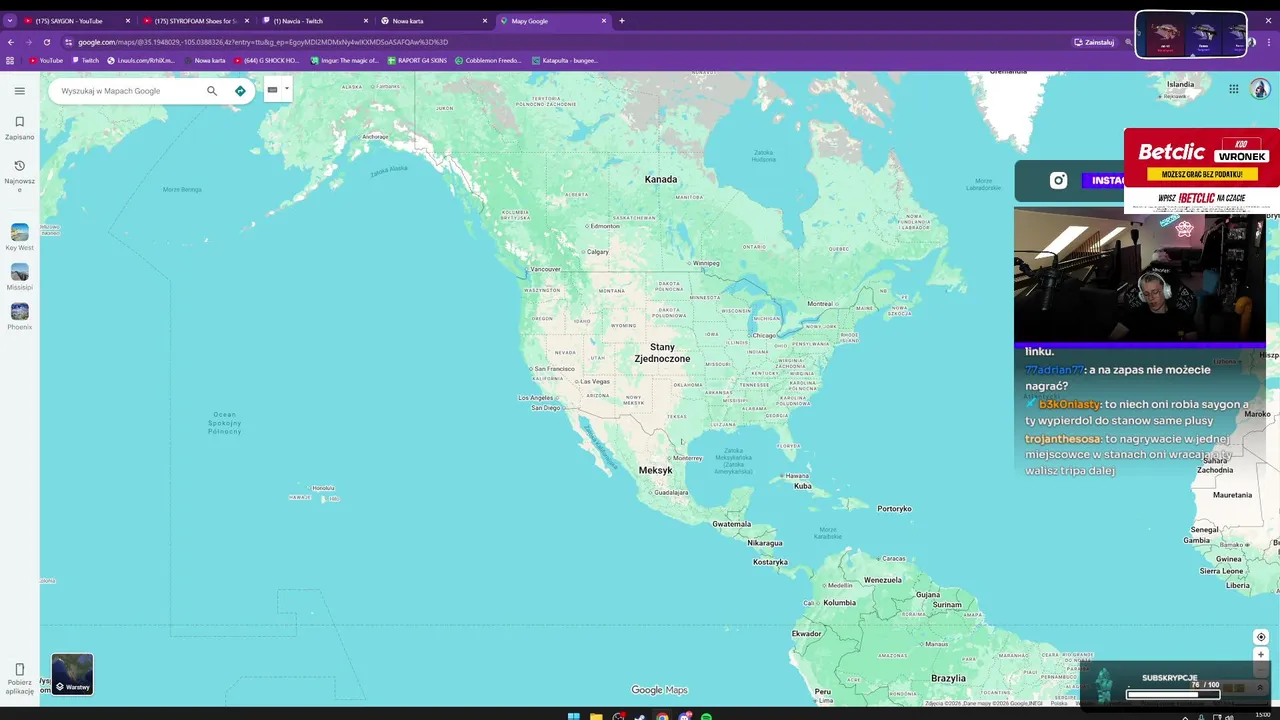The image size is (1280, 720).
Task: Toggle Warstwy satellite layer thumbnail
Action: (72, 674)
